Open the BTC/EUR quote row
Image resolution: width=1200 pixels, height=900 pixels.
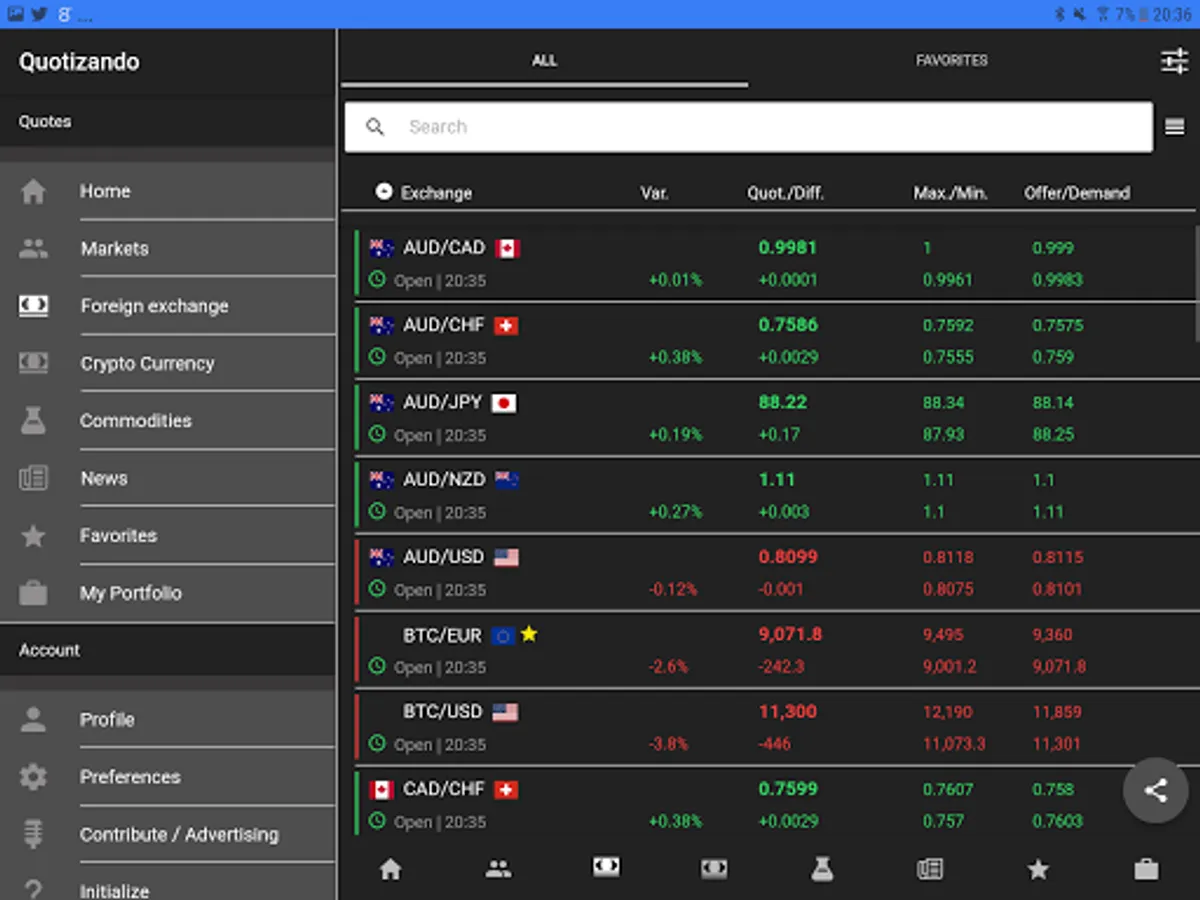point(775,650)
